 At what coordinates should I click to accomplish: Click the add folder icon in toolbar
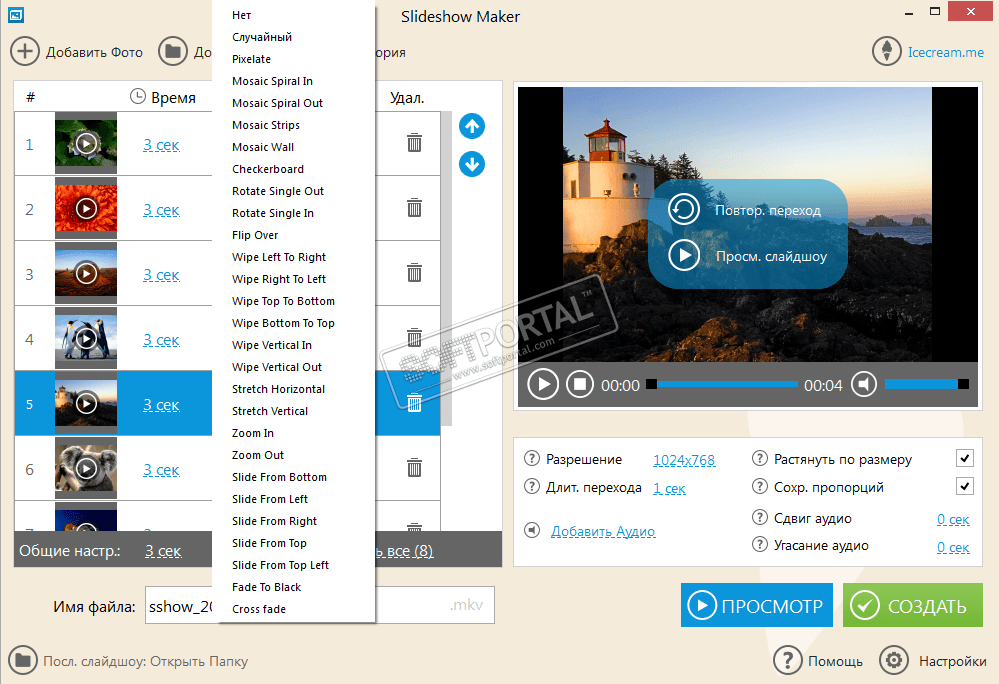pyautogui.click(x=173, y=52)
